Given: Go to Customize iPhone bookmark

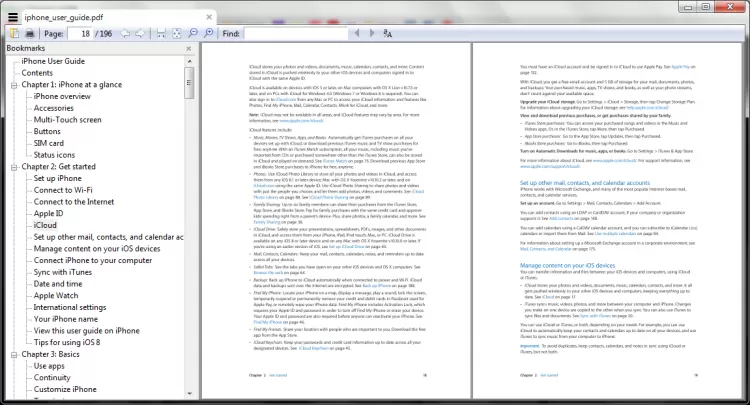Looking at the screenshot, I should tap(65, 389).
